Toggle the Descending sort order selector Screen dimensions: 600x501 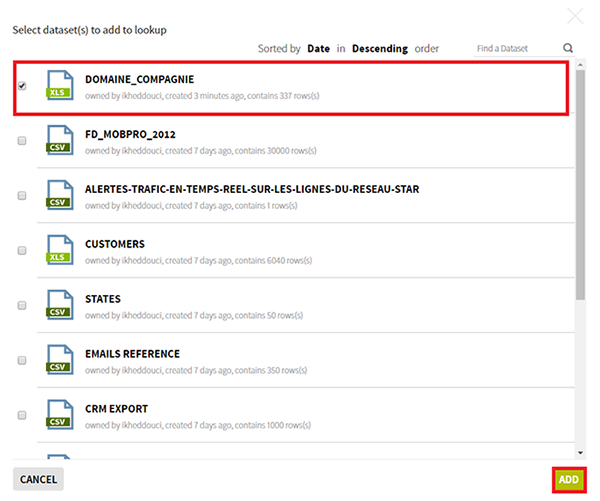[379, 48]
